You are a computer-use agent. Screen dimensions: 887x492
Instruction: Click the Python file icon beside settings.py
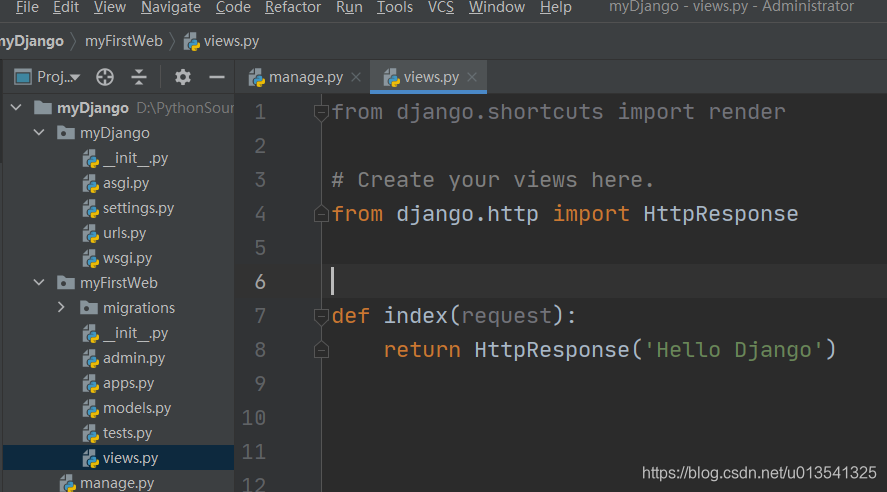coord(91,209)
